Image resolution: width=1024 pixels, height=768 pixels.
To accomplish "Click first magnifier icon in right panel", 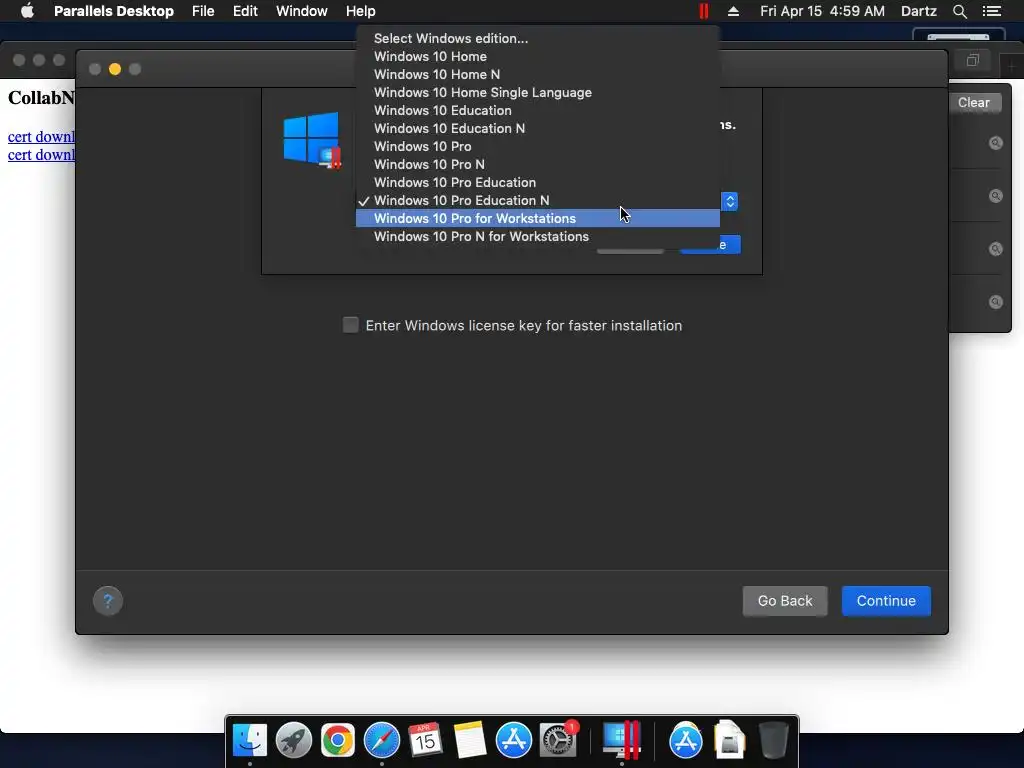I will [x=995, y=143].
